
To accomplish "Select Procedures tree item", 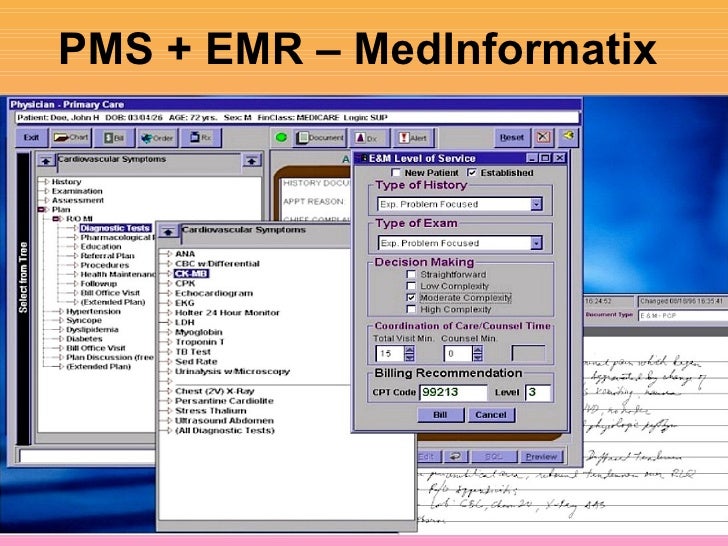I will (x=105, y=265).
